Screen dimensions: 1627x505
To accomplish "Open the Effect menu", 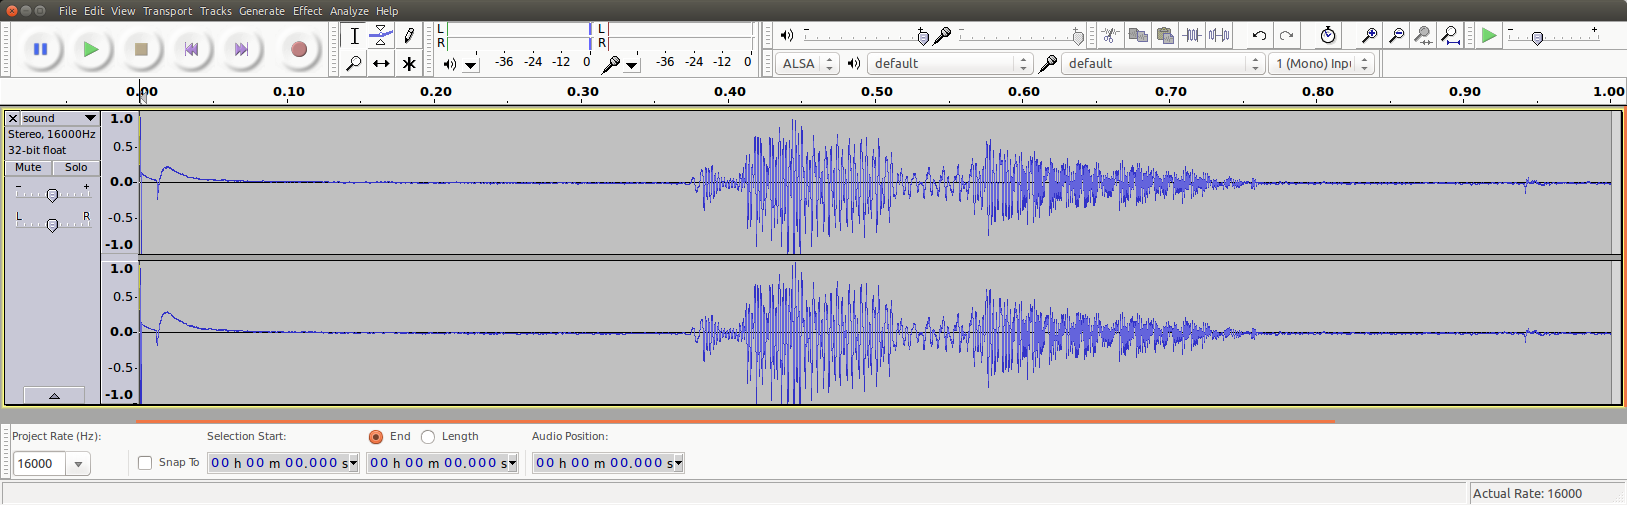I will 307,11.
